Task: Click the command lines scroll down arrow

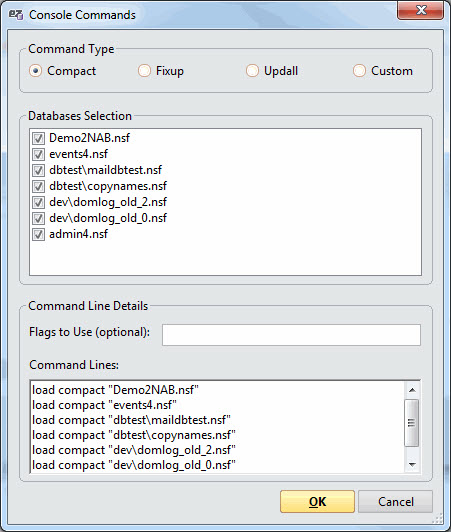Action: click(412, 464)
